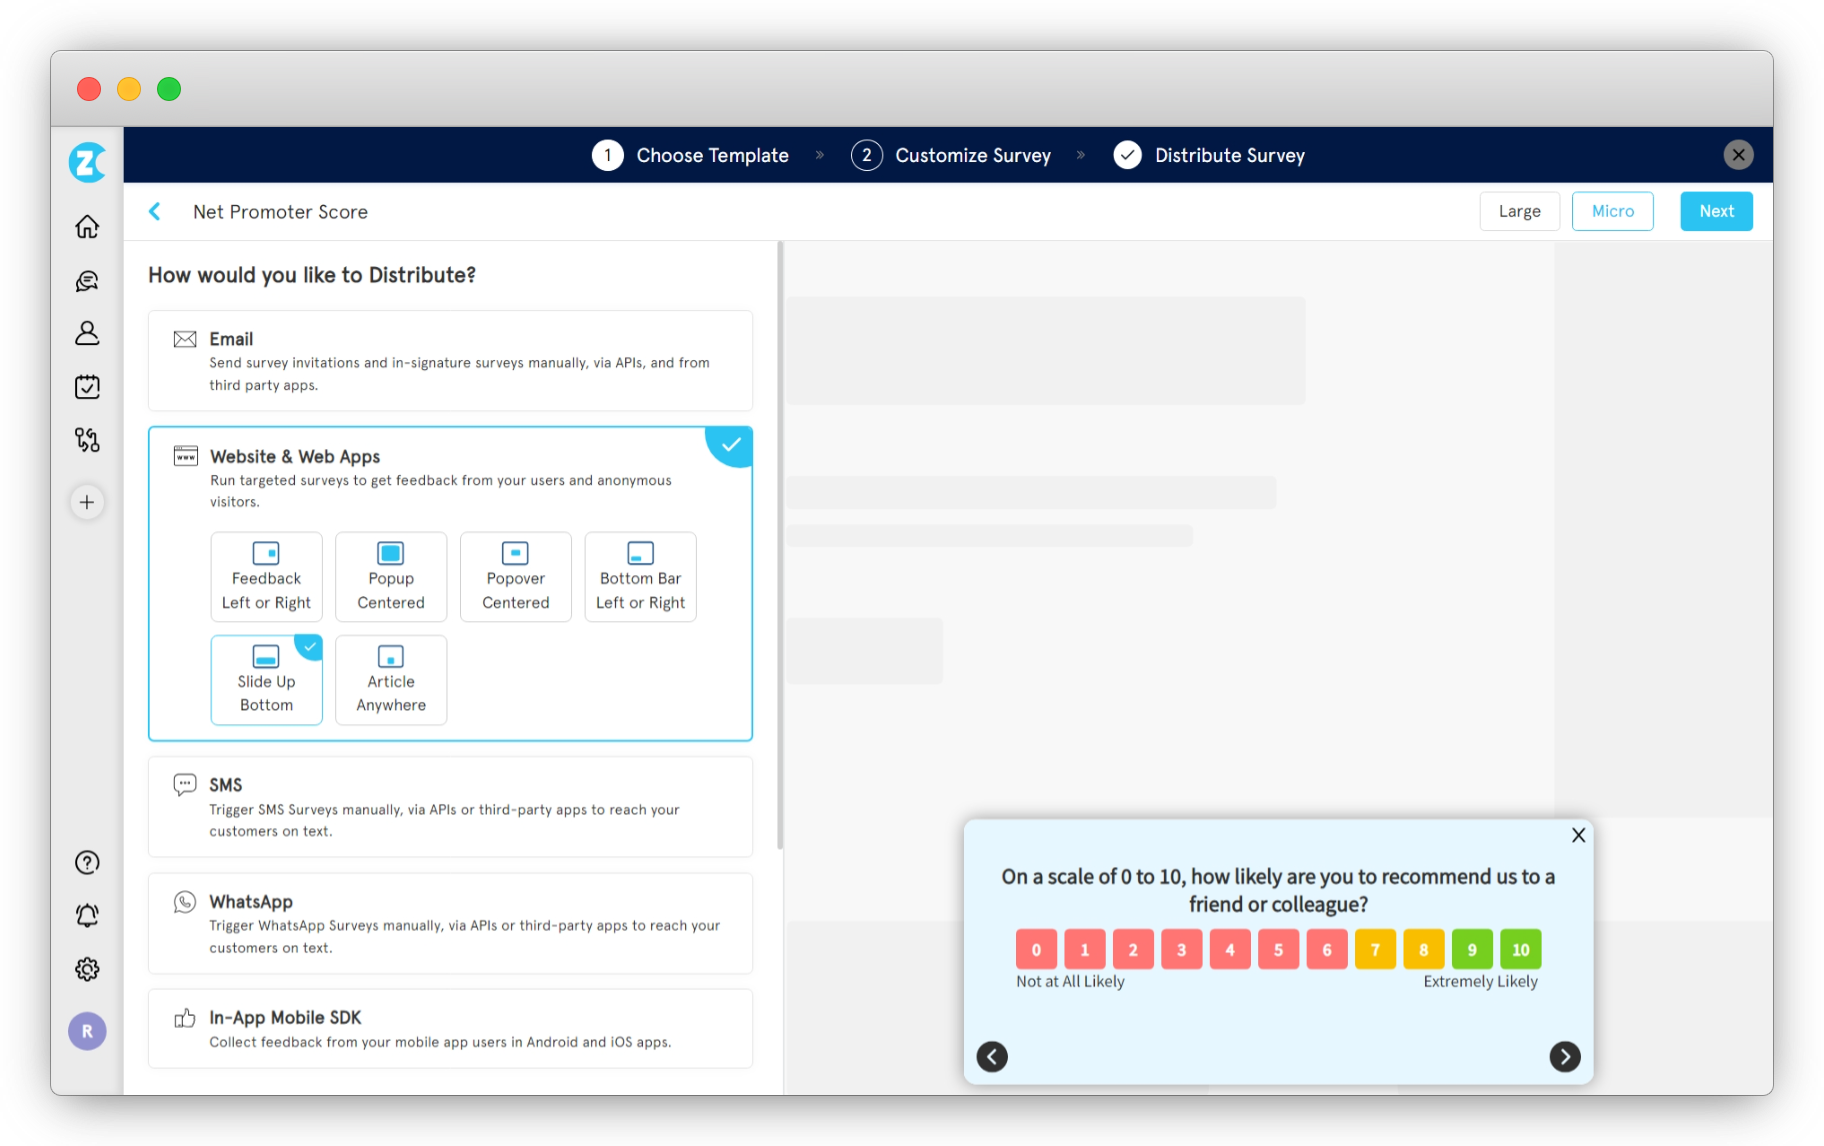Select the Popup Centered layout option
Viewport: 1824px width, 1146px height.
(391, 577)
